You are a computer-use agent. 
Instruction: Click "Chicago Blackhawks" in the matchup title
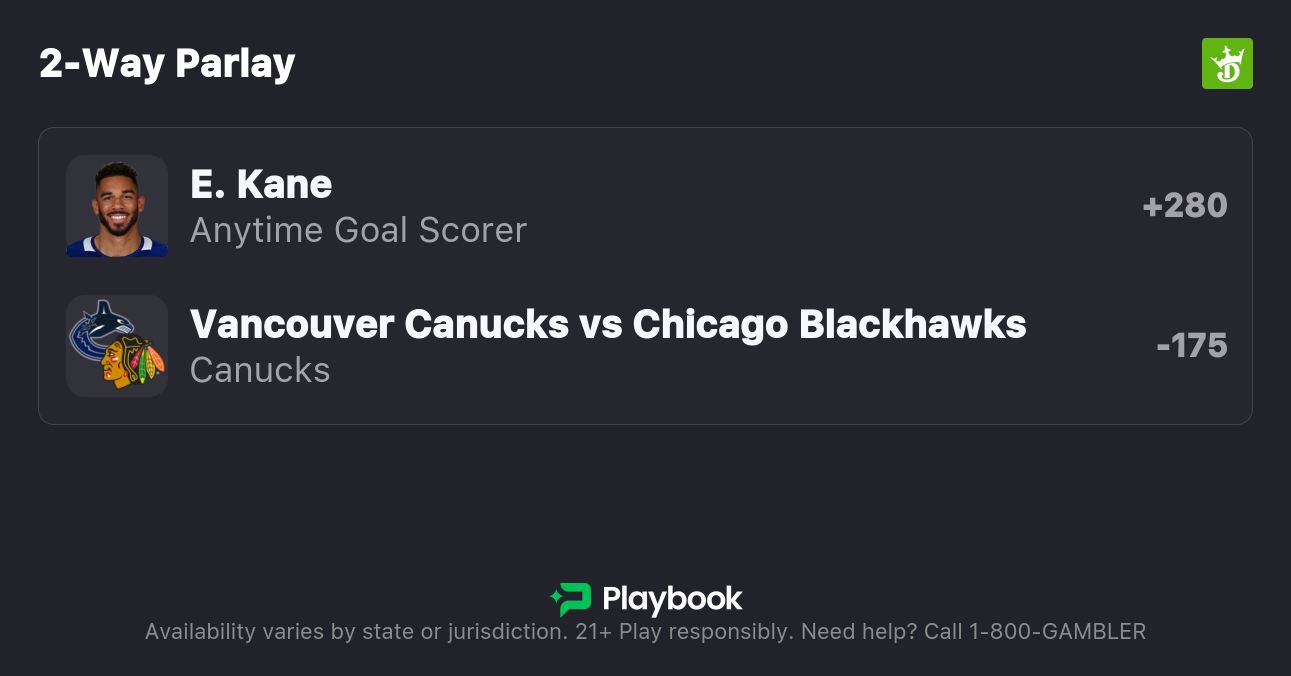[x=830, y=324]
